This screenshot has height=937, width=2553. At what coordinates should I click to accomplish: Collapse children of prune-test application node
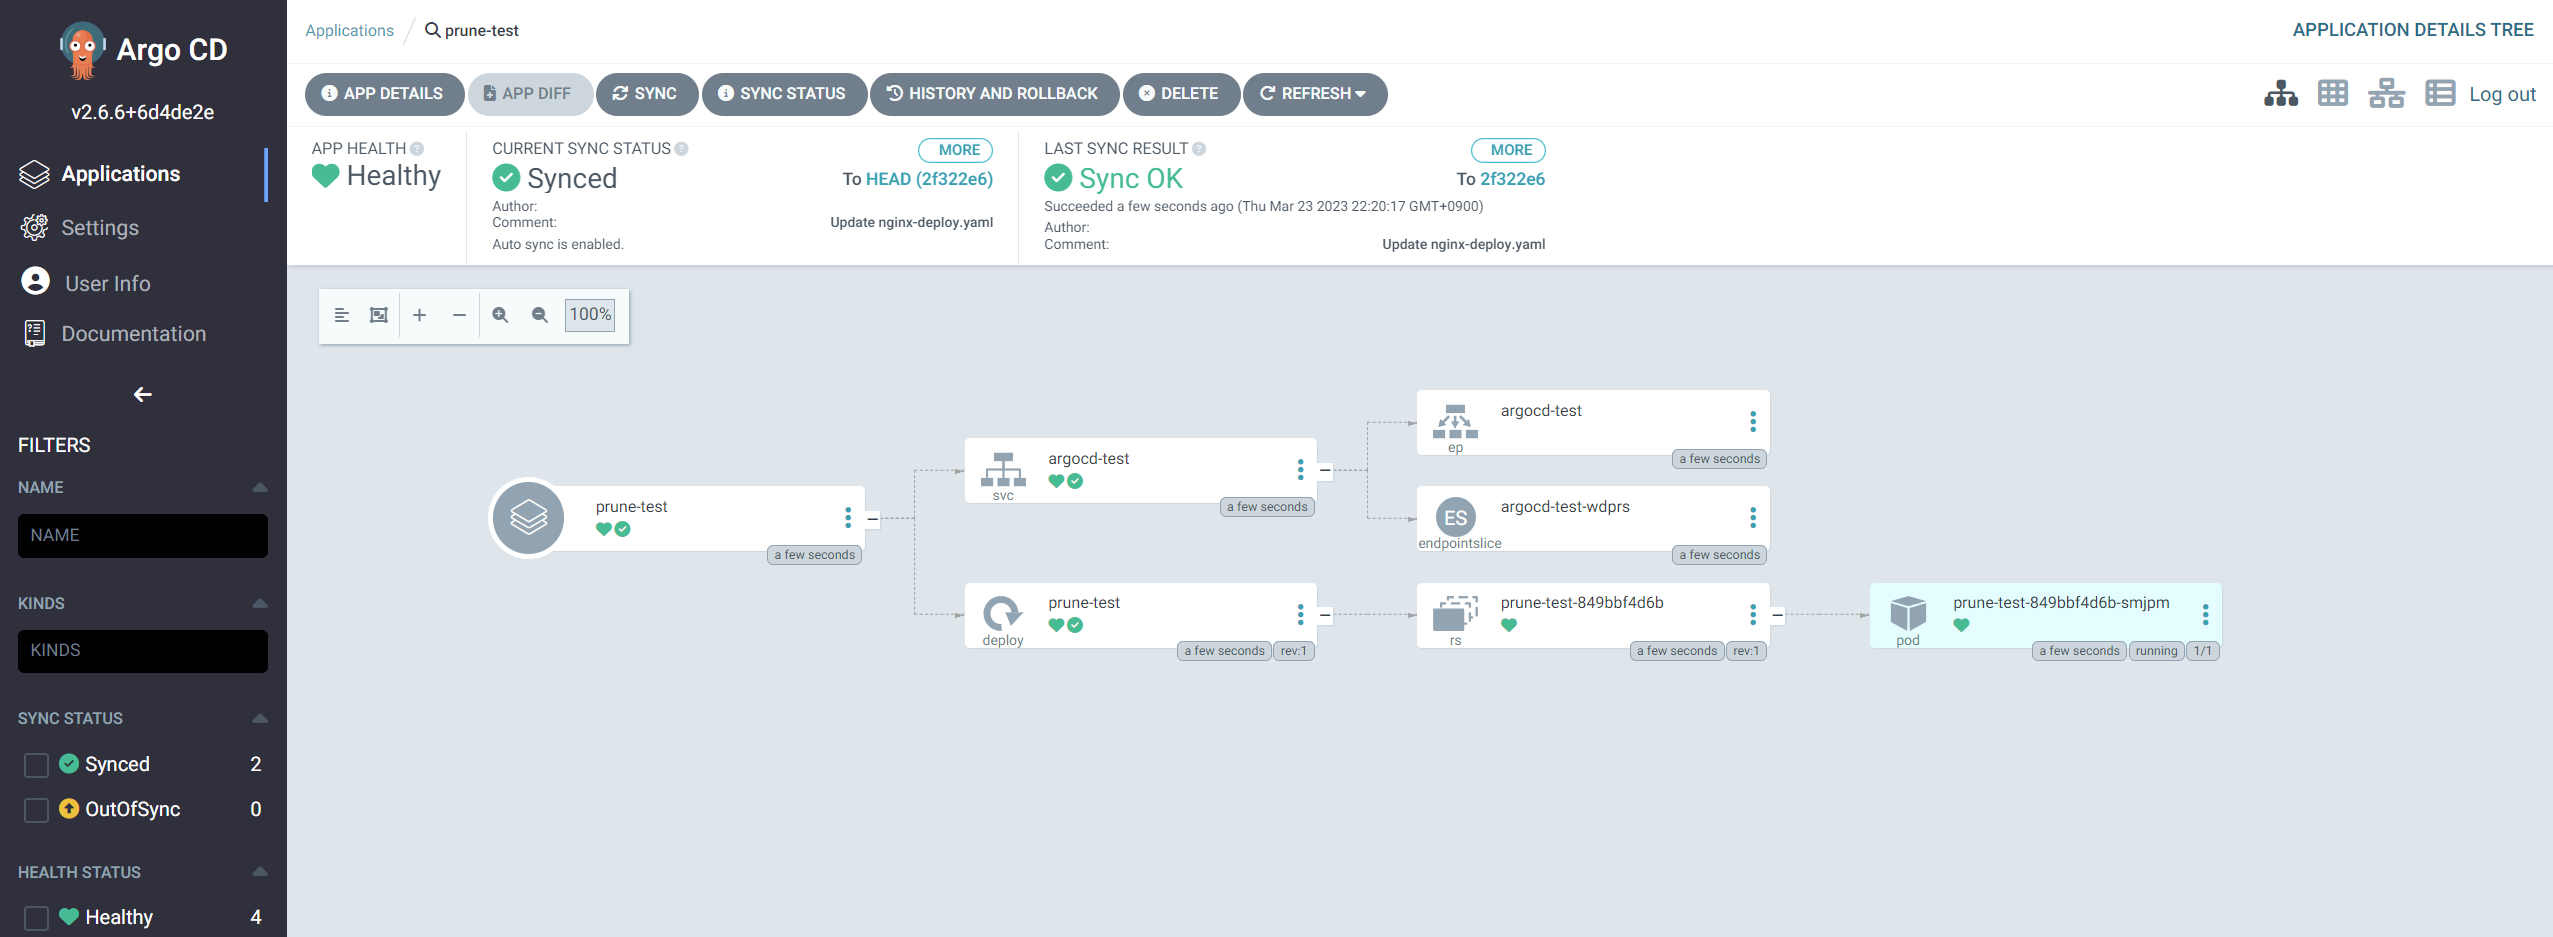coord(872,519)
